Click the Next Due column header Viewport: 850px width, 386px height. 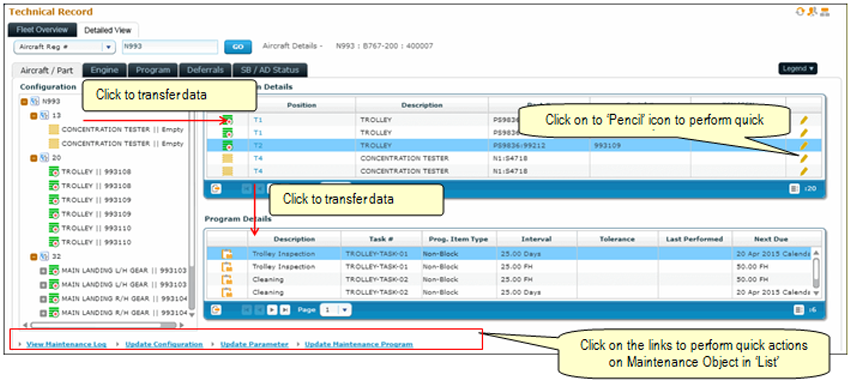point(770,239)
